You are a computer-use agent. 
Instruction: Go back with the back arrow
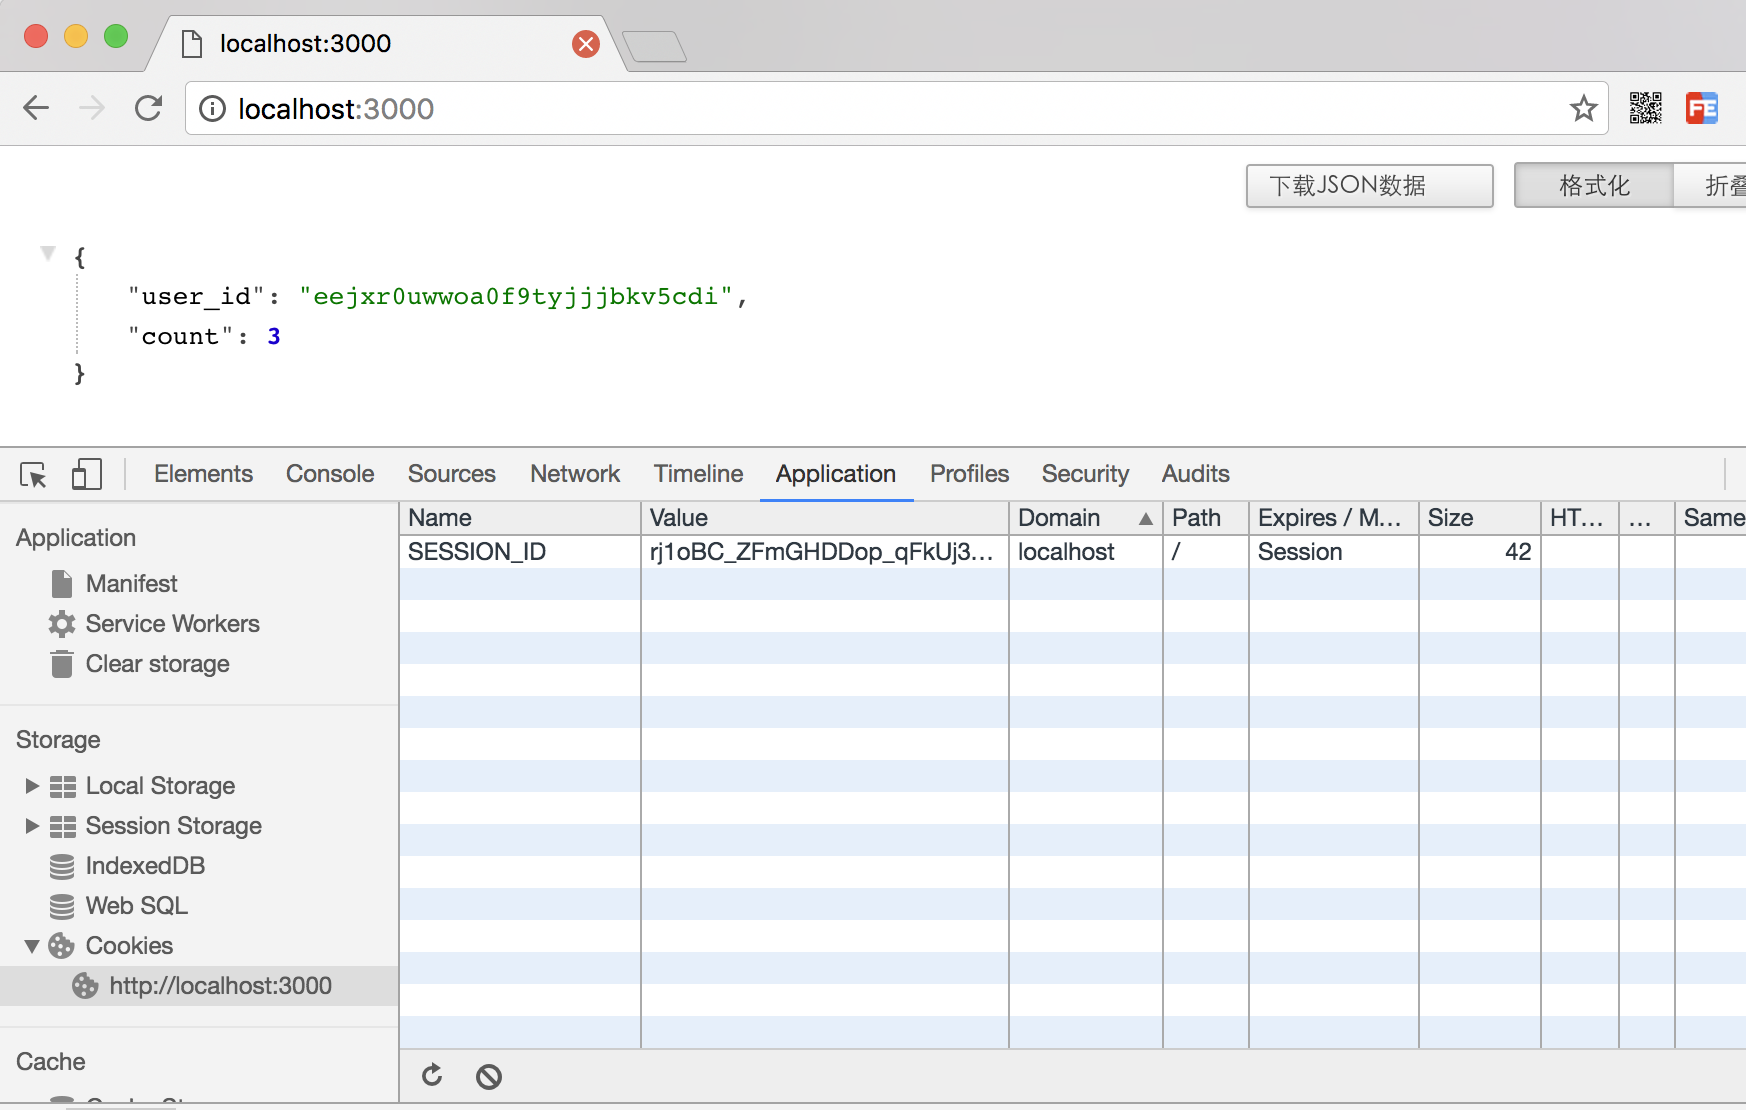pos(36,108)
